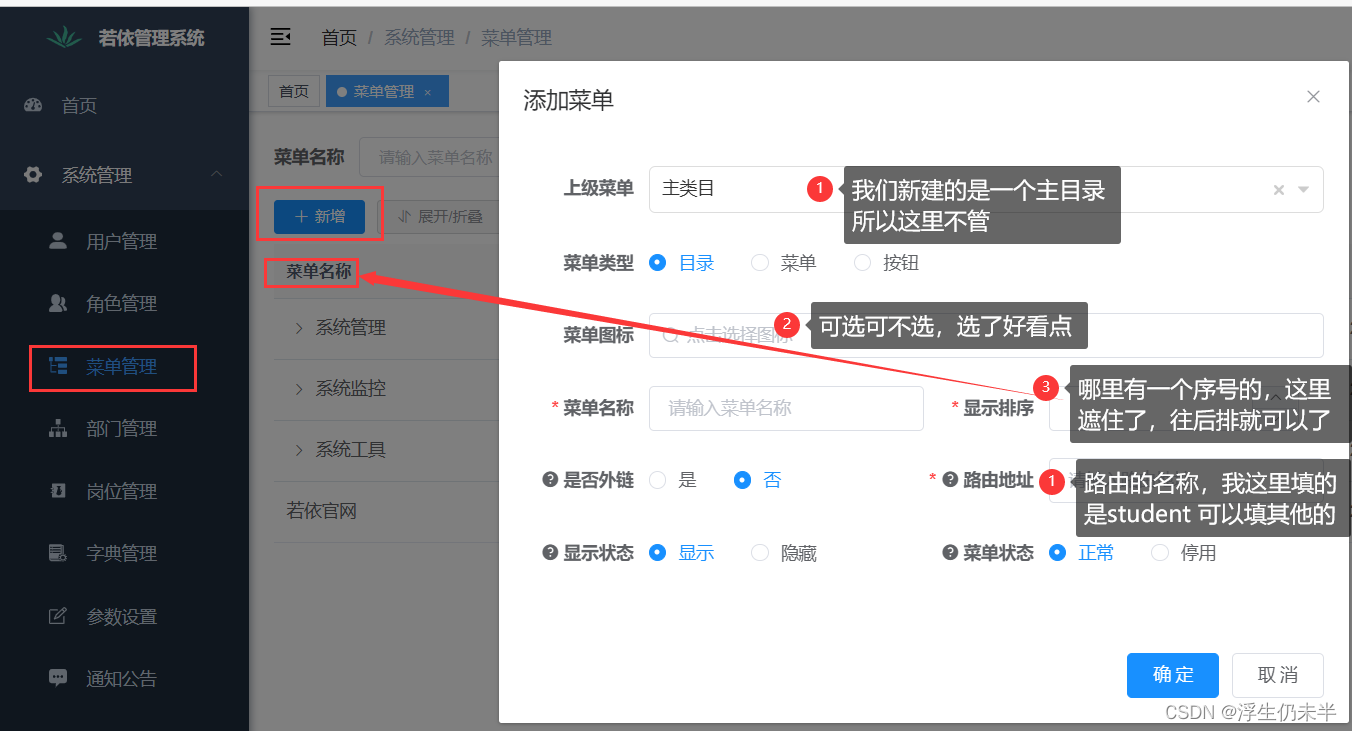Click the user icon beside 用户管理

click(58, 241)
